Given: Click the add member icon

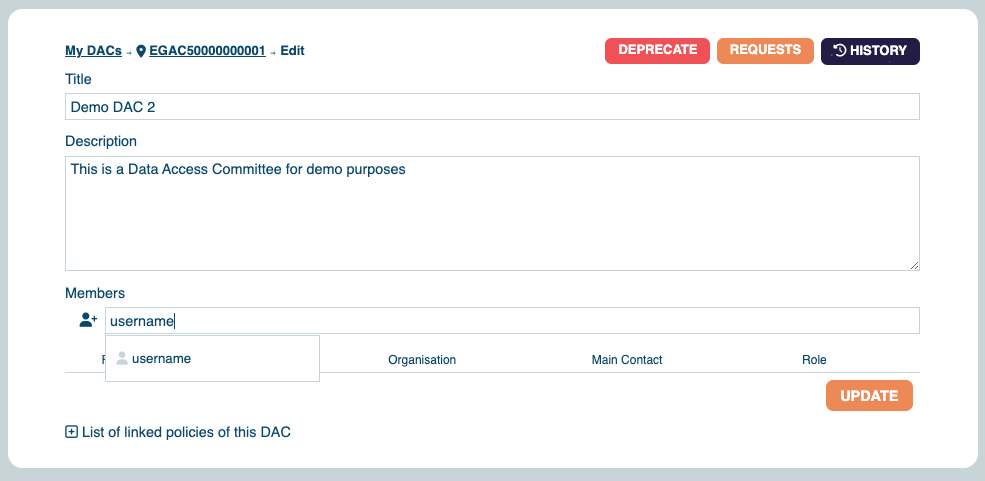Looking at the screenshot, I should tap(88, 321).
